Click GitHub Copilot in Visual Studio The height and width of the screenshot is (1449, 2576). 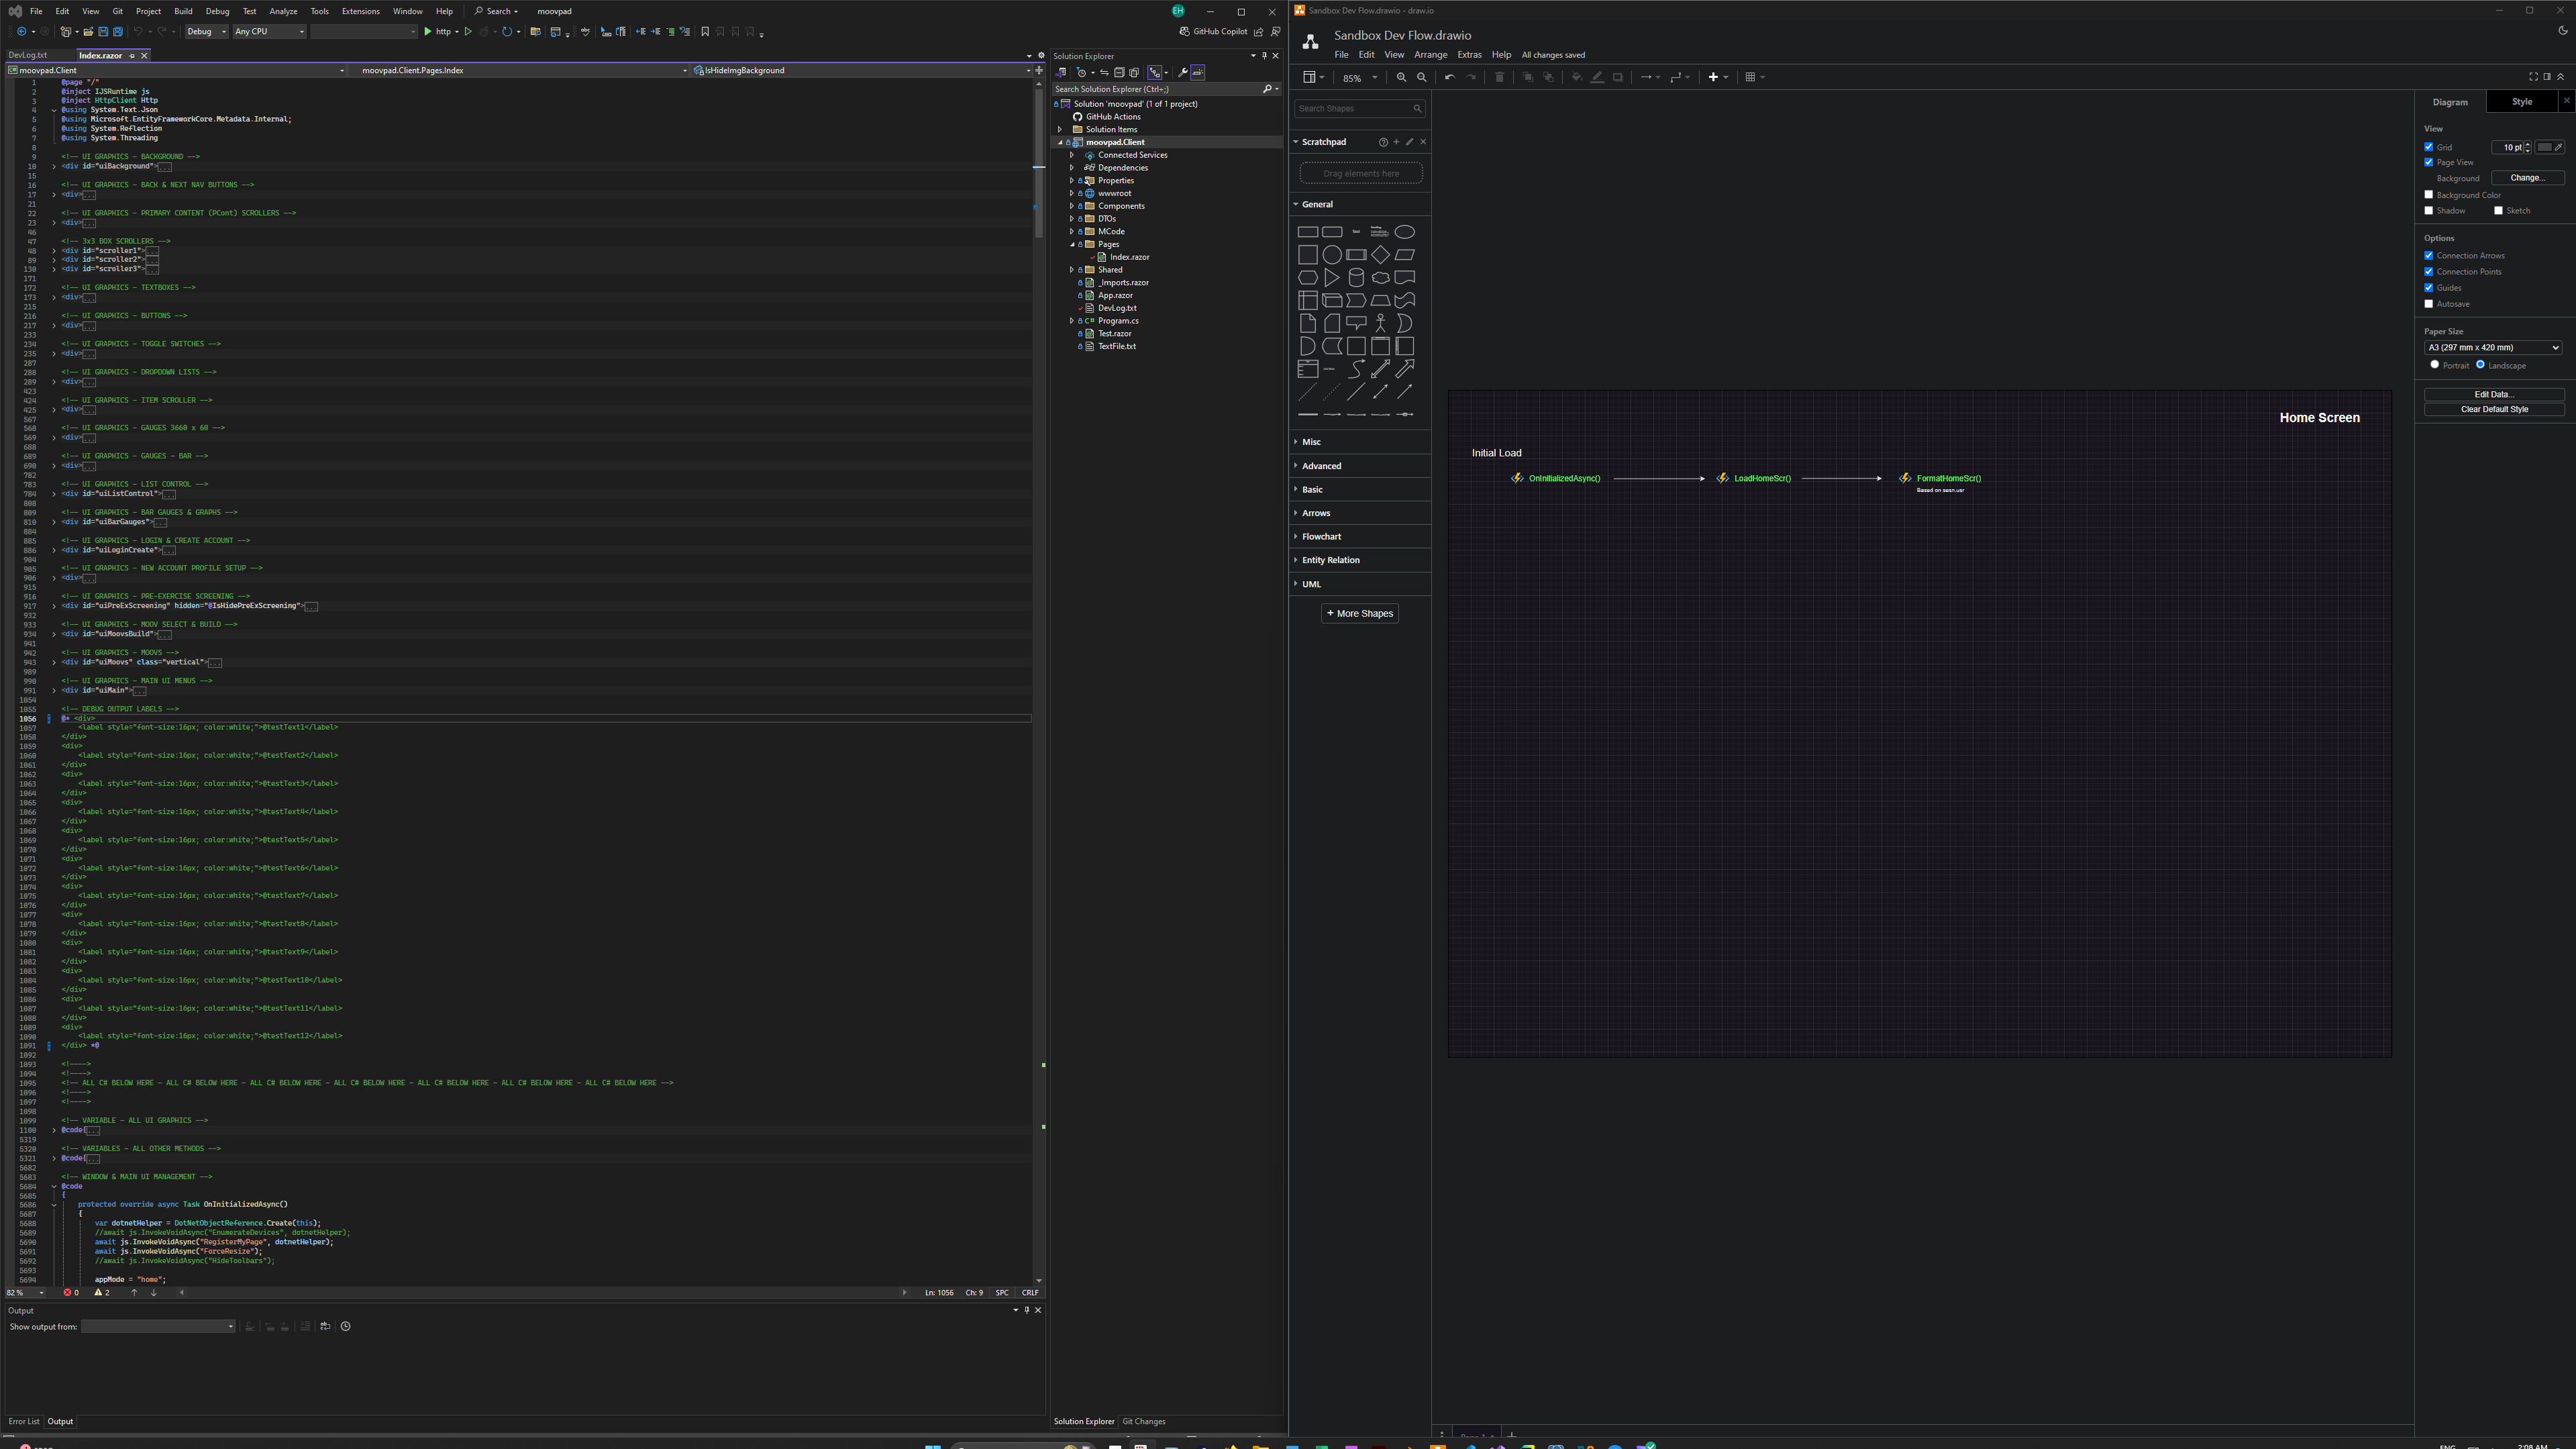(1213, 32)
